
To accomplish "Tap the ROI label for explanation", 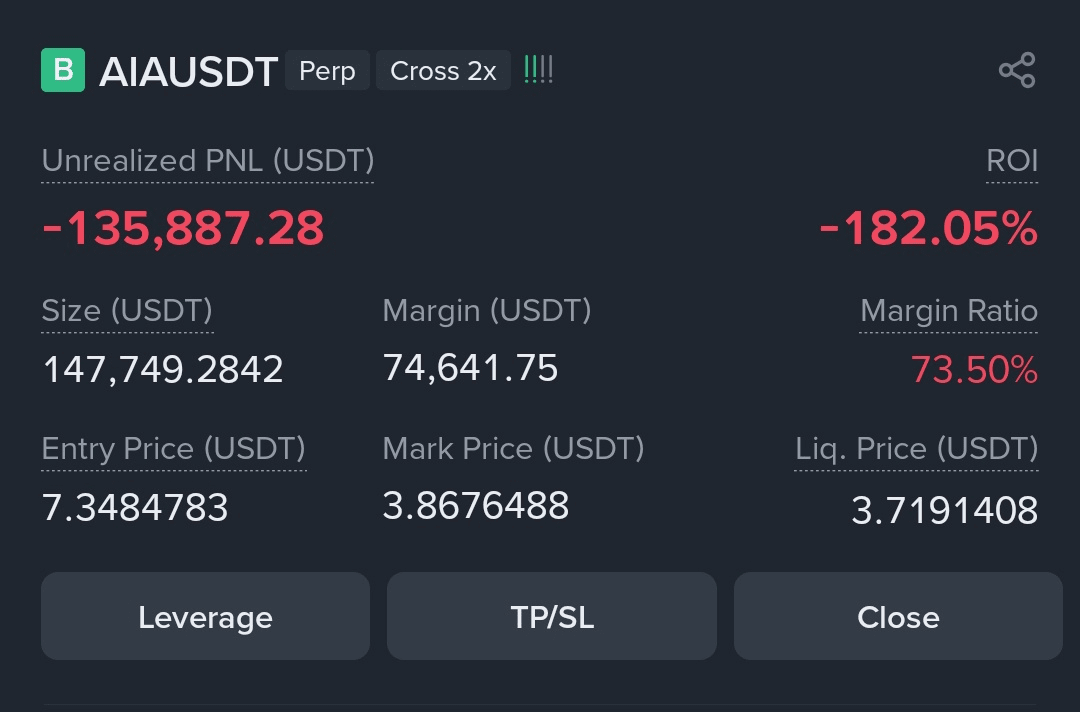I will (1012, 161).
